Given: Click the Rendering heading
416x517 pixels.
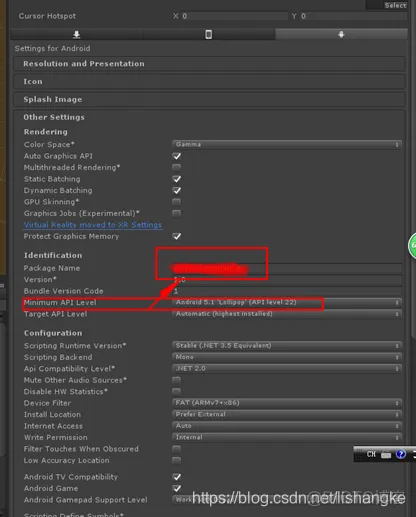Looking at the screenshot, I should point(46,132).
